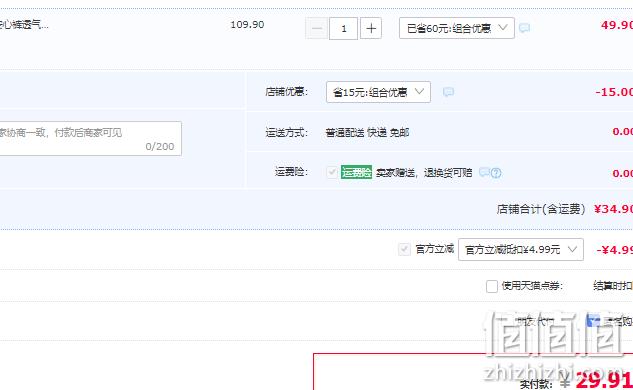Screen dimensions: 633x390
Task: Click the 朋友代付 option
Action: coord(535,321)
